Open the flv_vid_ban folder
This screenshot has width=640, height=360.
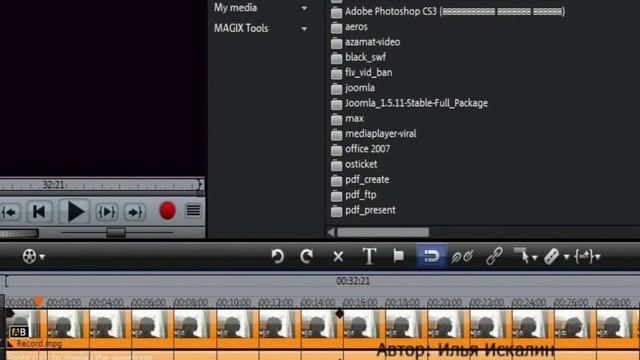point(362,73)
